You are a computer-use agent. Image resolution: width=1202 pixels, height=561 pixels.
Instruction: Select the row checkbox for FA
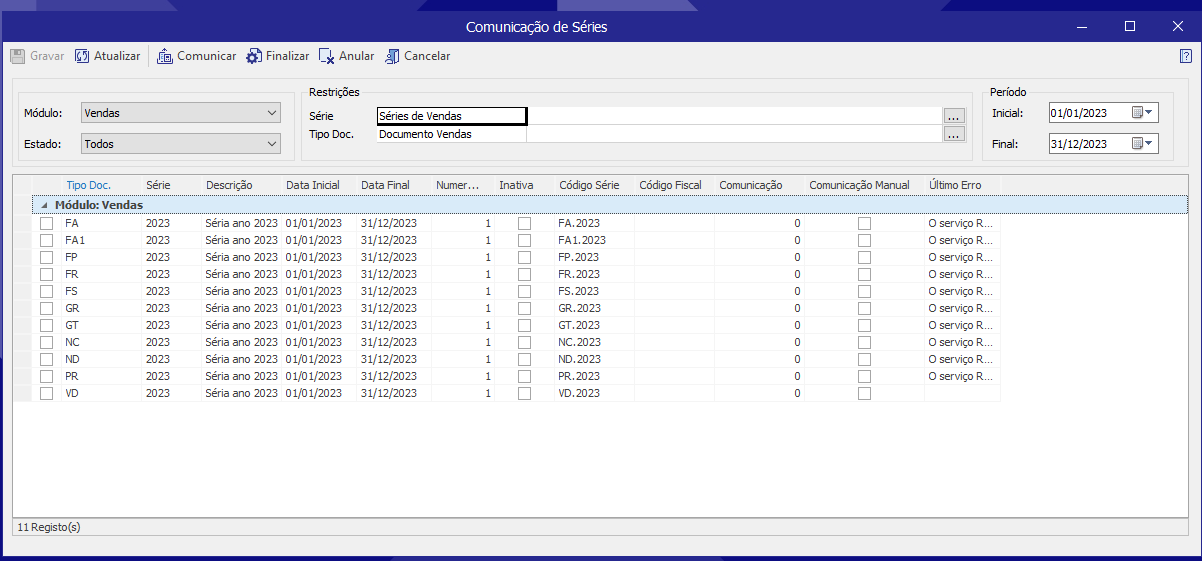(x=46, y=224)
